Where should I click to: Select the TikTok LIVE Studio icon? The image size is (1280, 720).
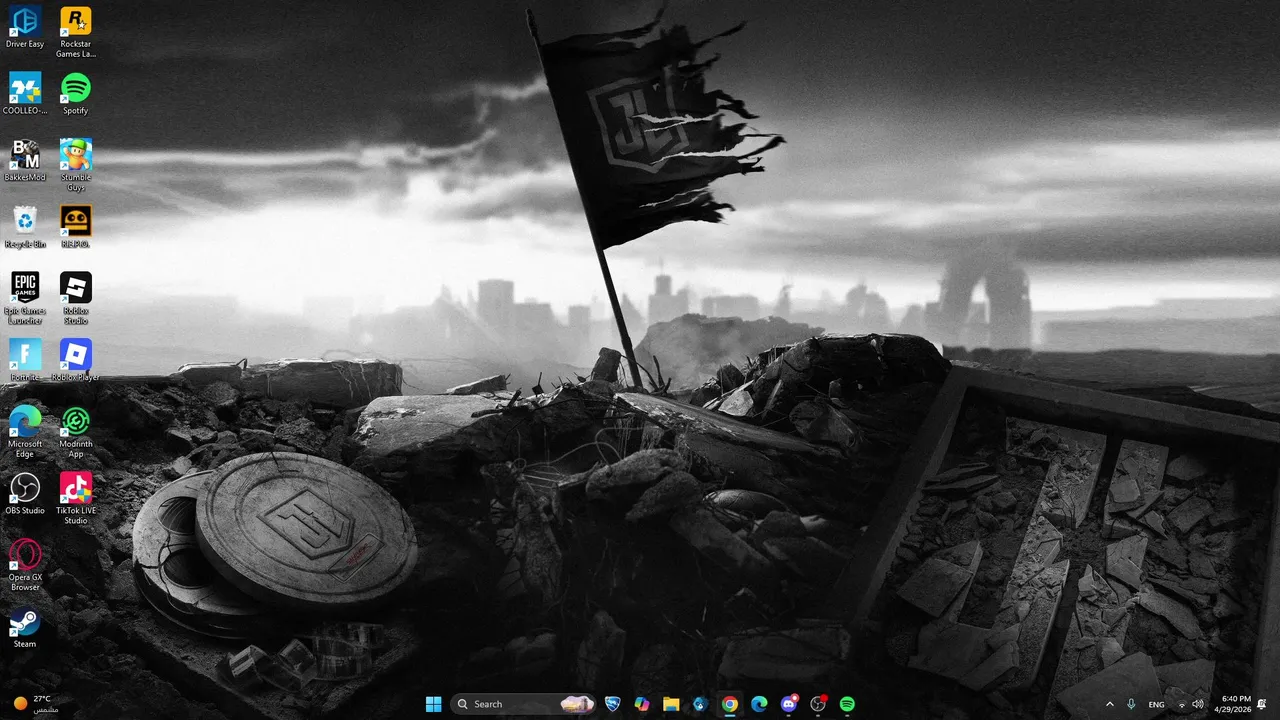click(x=75, y=498)
